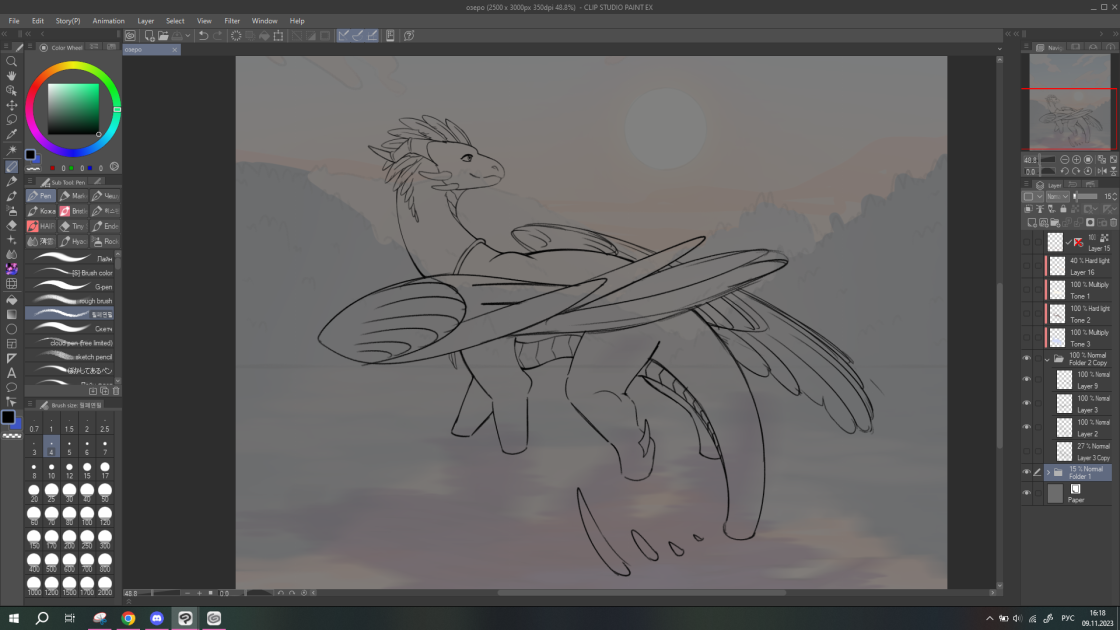The width and height of the screenshot is (1120, 630).
Task: Open the Animation menu
Action: pos(108,21)
